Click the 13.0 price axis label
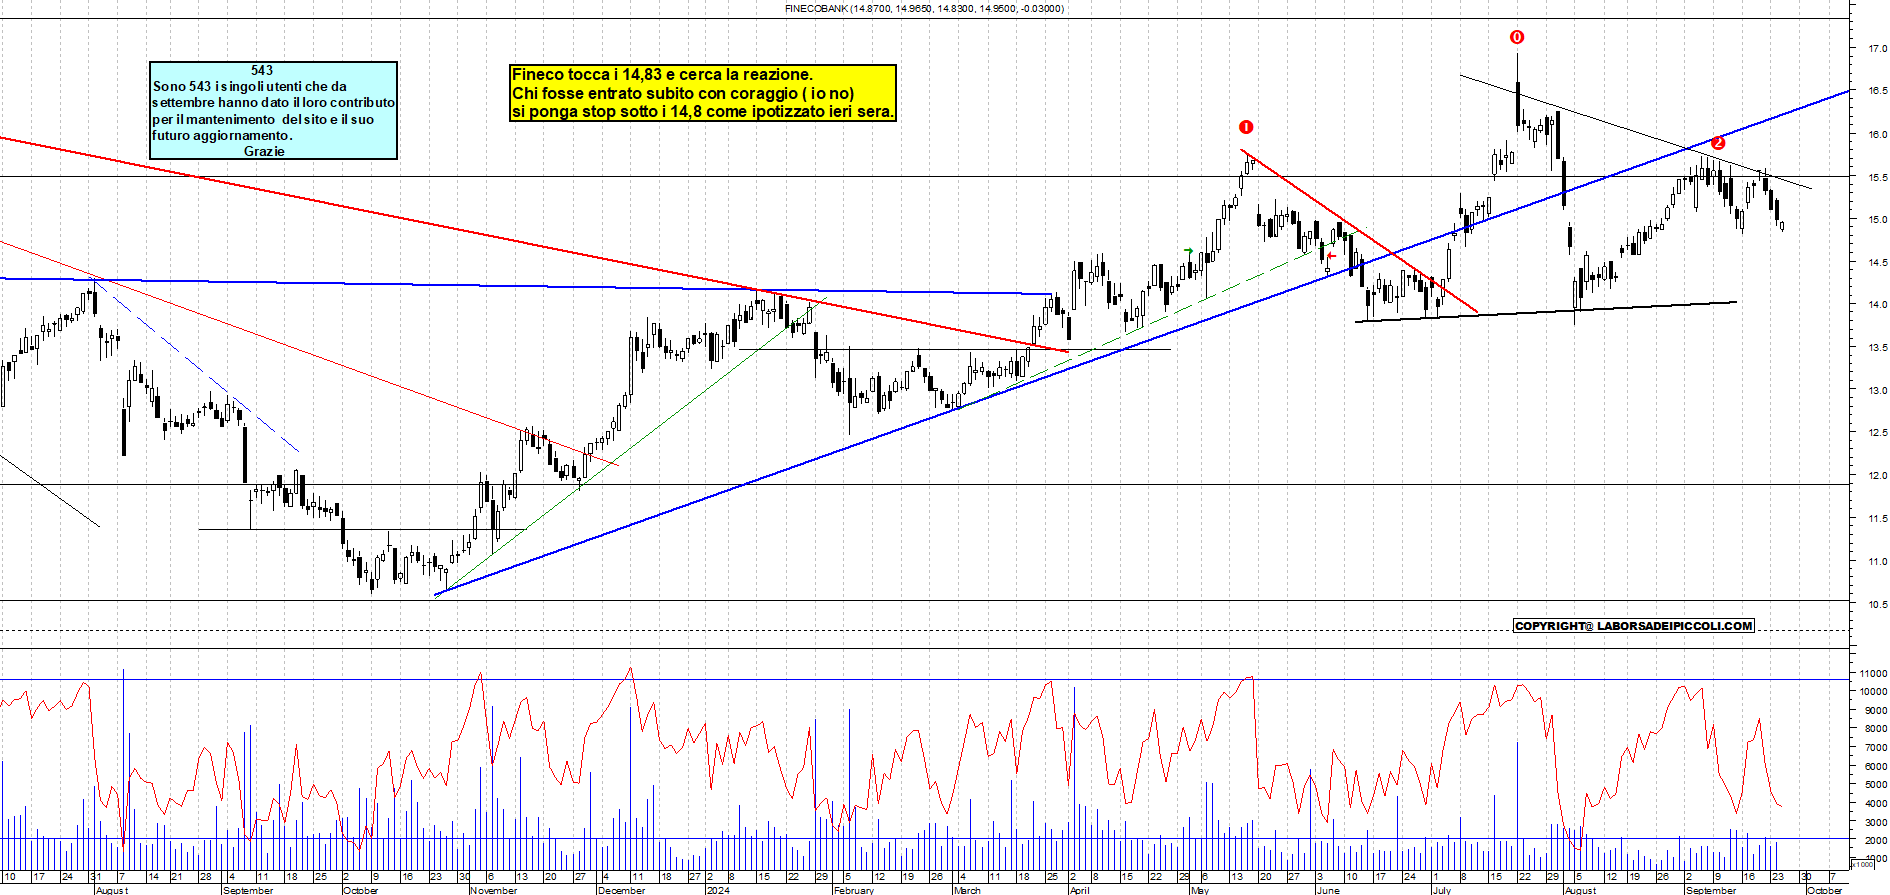 click(x=1877, y=390)
